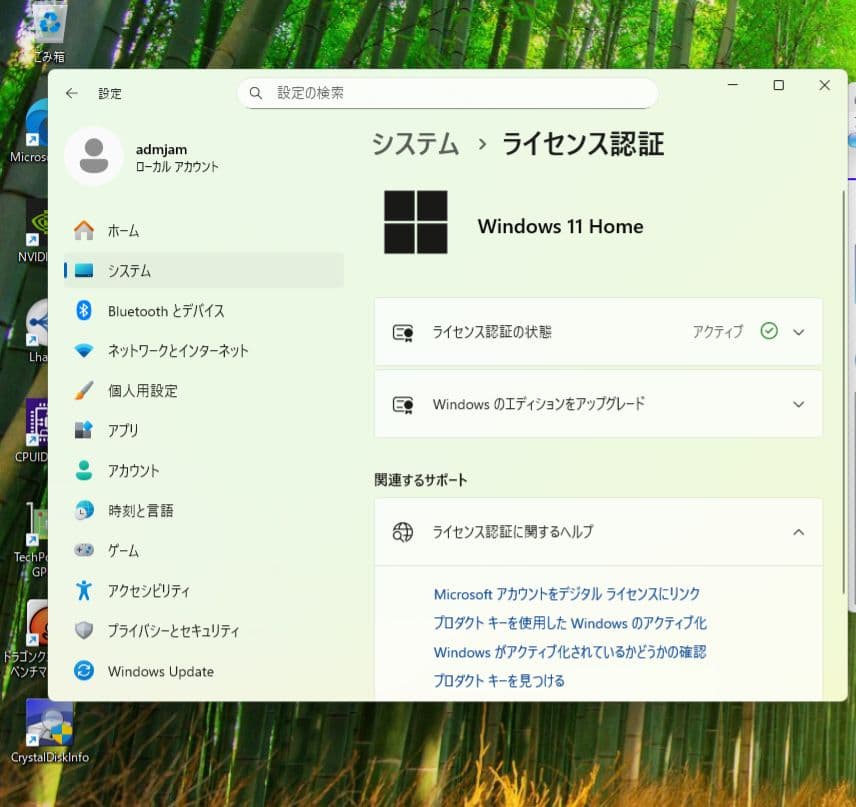Open プライバシーとセキュリティ settings
This screenshot has width=856, height=807.
pyautogui.click(x=173, y=631)
